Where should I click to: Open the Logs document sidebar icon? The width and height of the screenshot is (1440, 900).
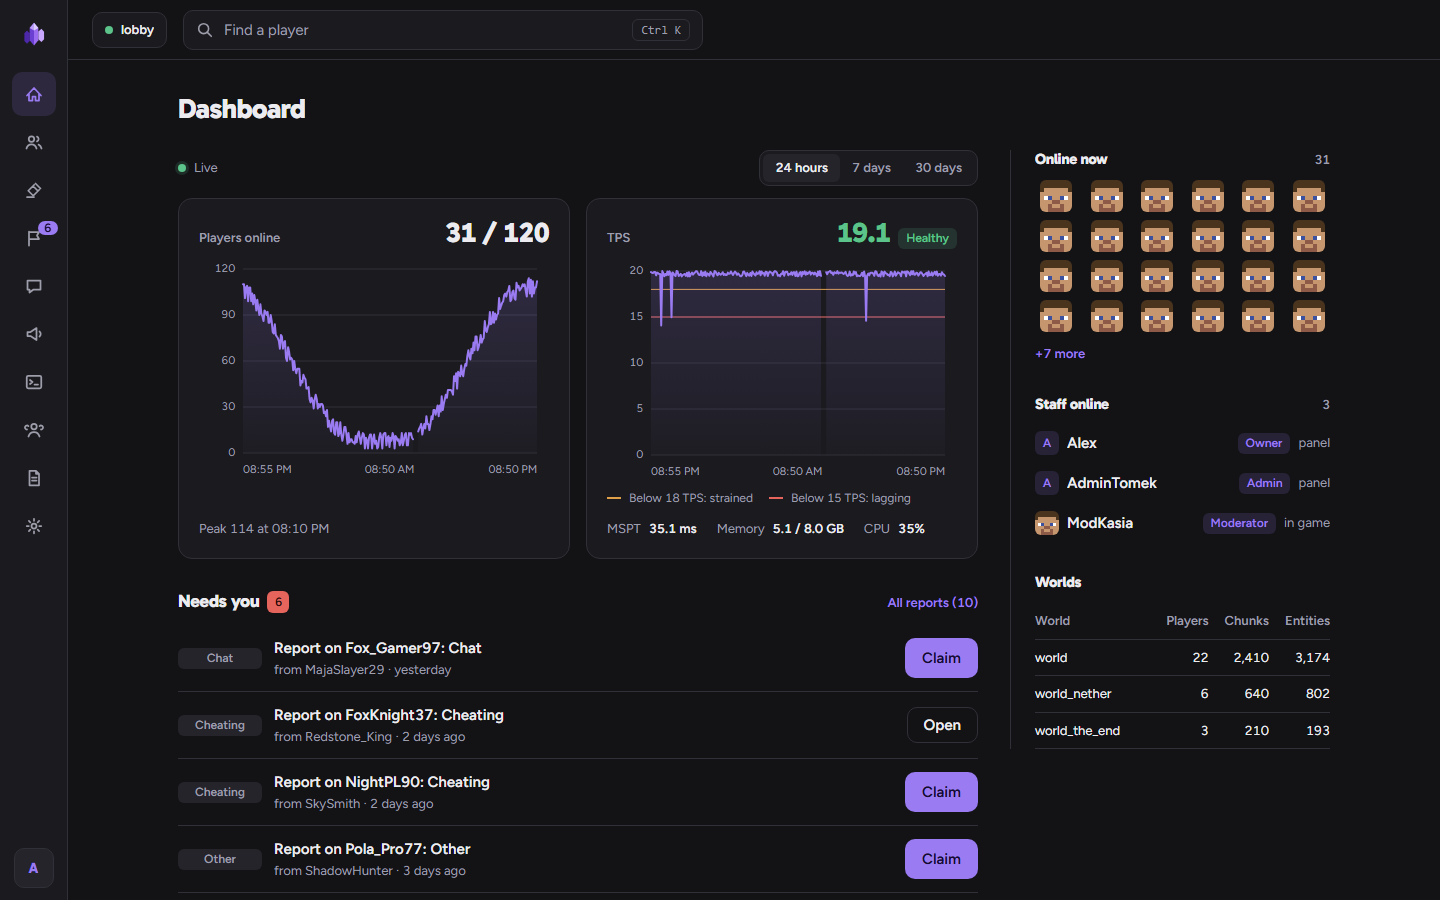pyautogui.click(x=34, y=478)
